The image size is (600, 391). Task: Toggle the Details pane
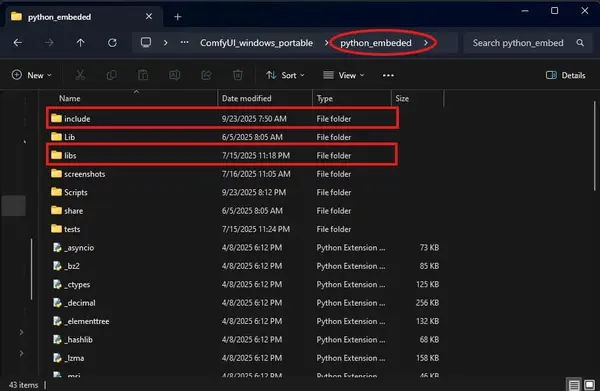tap(566, 75)
